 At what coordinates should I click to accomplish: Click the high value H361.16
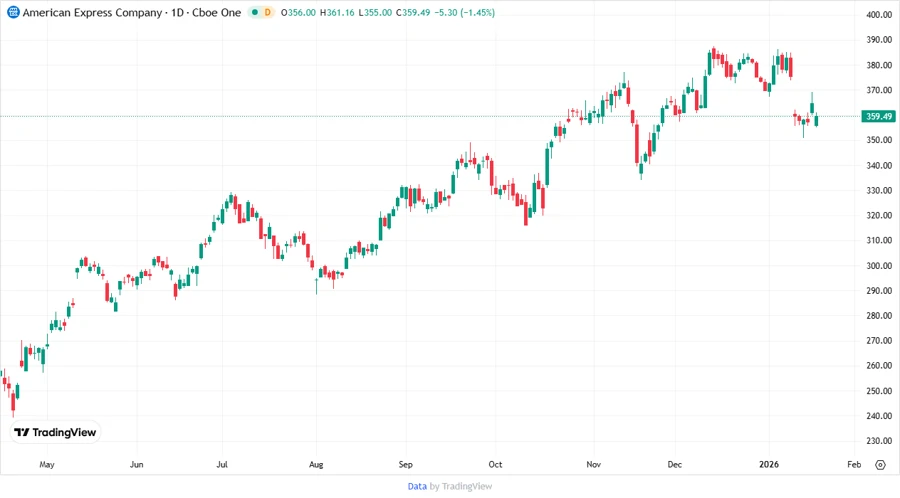coord(337,13)
